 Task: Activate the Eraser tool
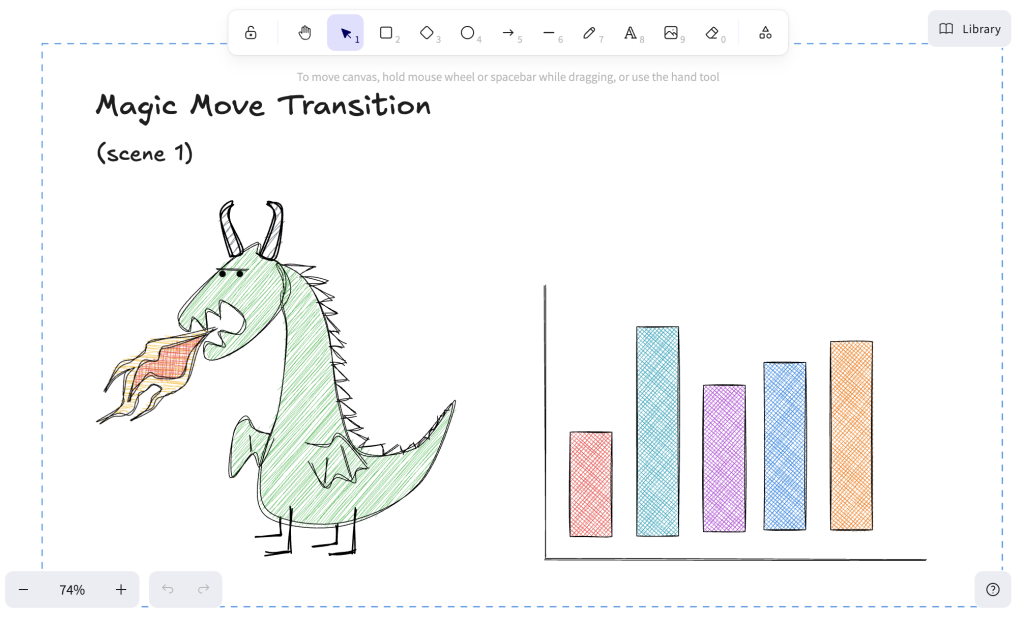tap(712, 32)
